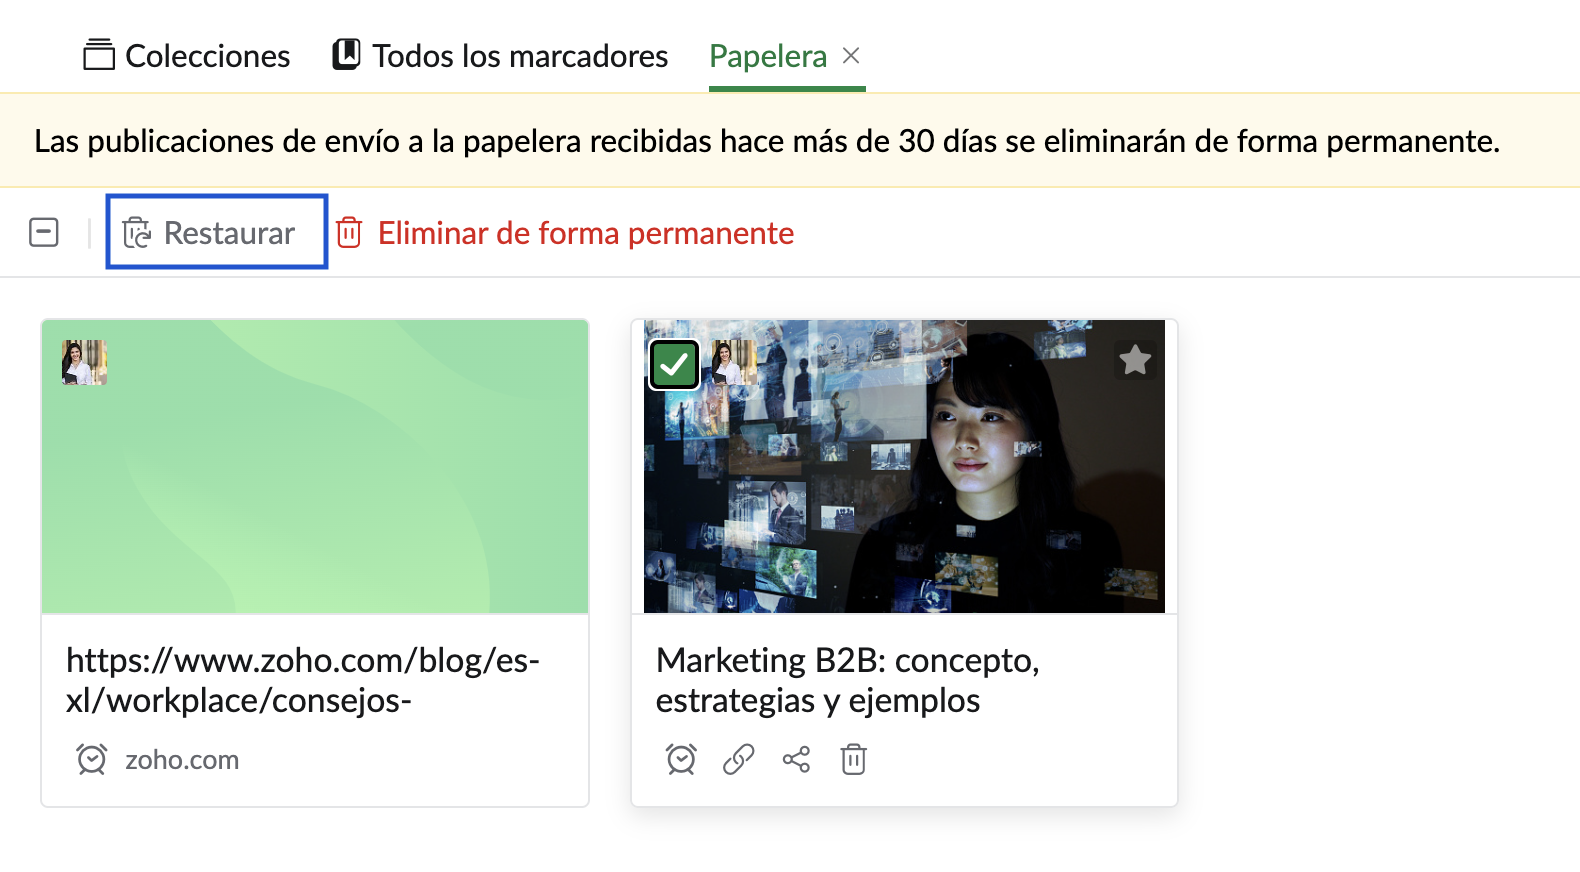This screenshot has width=1580, height=872.
Task: Click the trash icon on Marketing B2B card
Action: [853, 760]
